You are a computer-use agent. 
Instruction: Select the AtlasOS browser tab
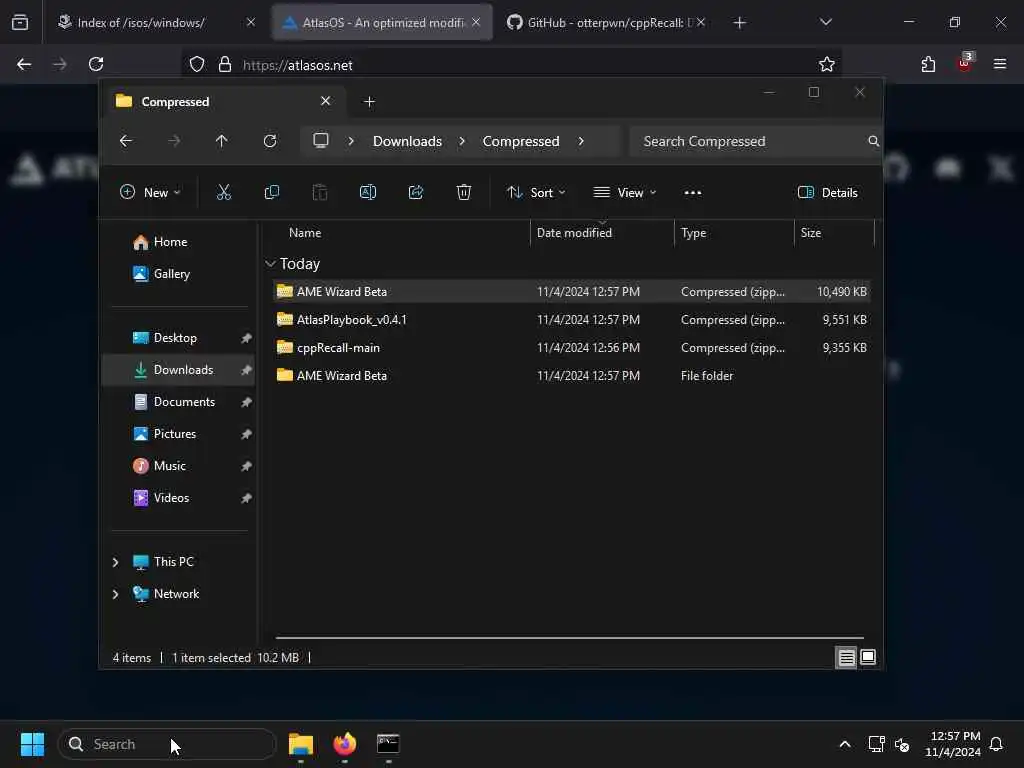pyautogui.click(x=382, y=22)
